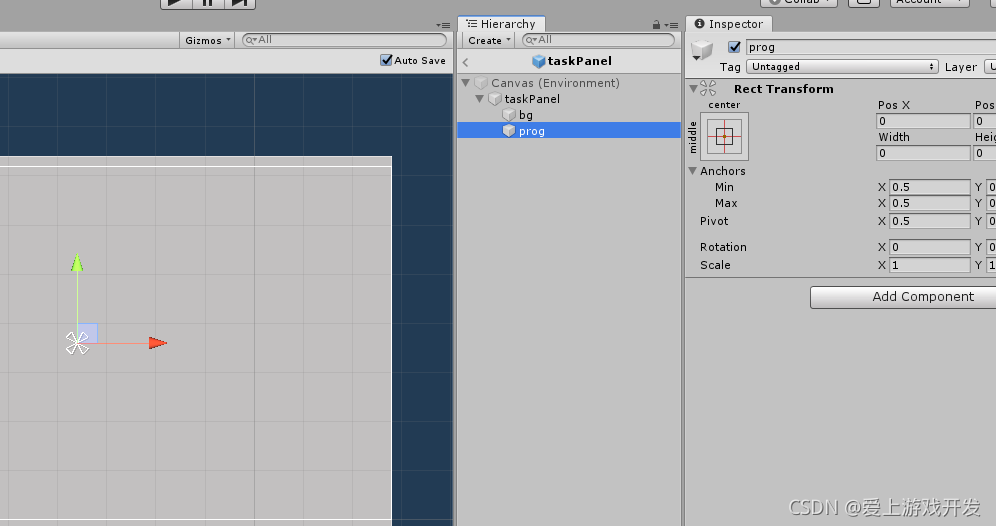
Task: Click the green Y-axis gizmo arrow
Action: pyautogui.click(x=77, y=263)
